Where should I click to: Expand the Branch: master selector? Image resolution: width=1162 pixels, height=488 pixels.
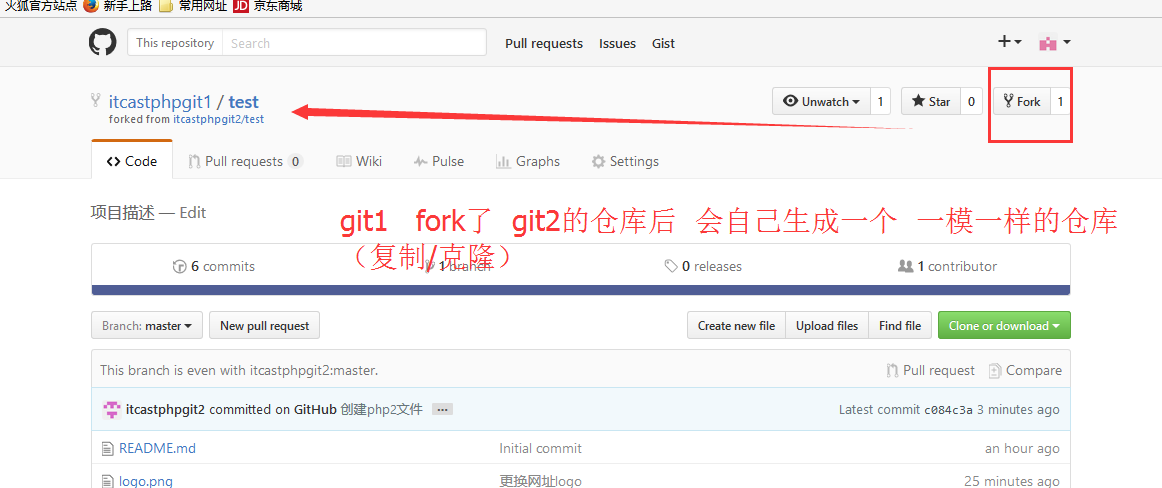point(147,326)
